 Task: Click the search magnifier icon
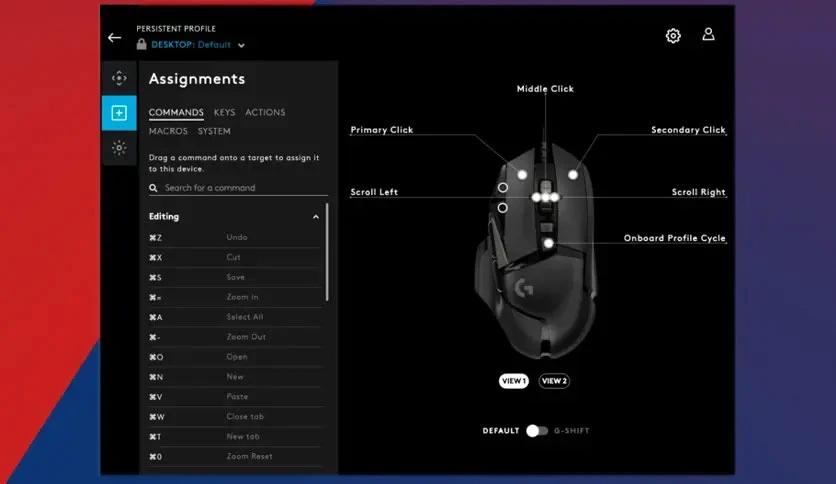154,188
